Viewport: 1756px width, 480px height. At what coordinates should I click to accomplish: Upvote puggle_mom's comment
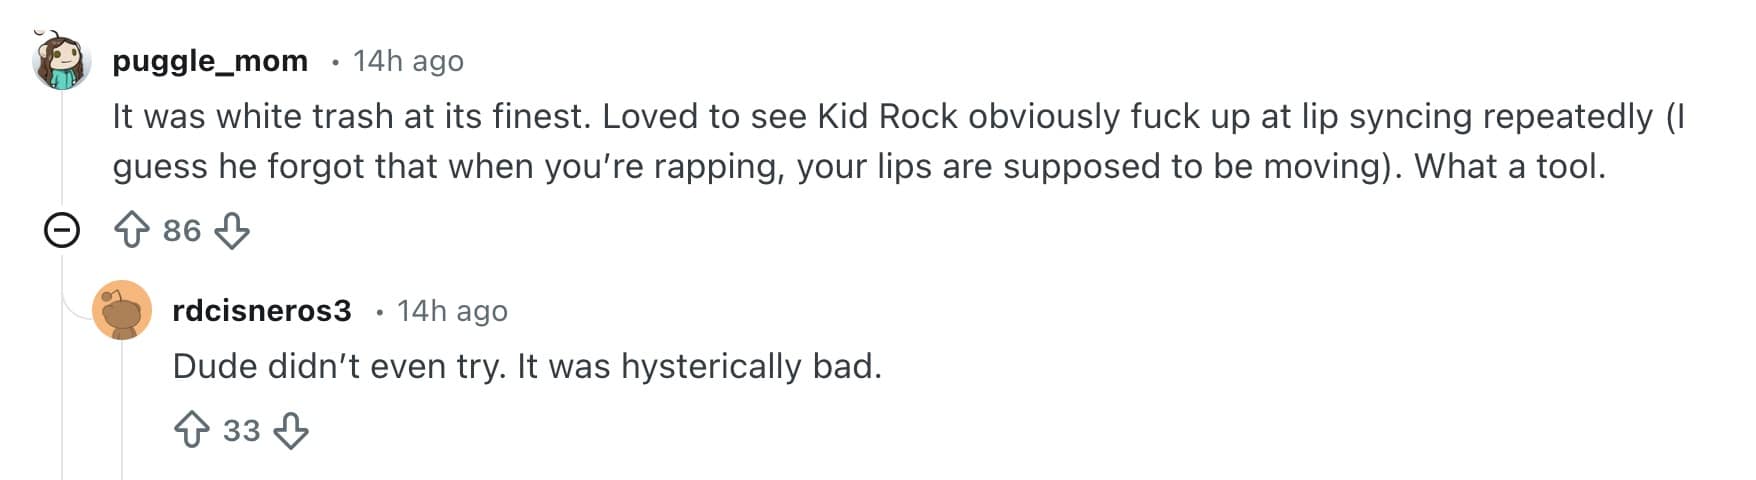point(132,231)
